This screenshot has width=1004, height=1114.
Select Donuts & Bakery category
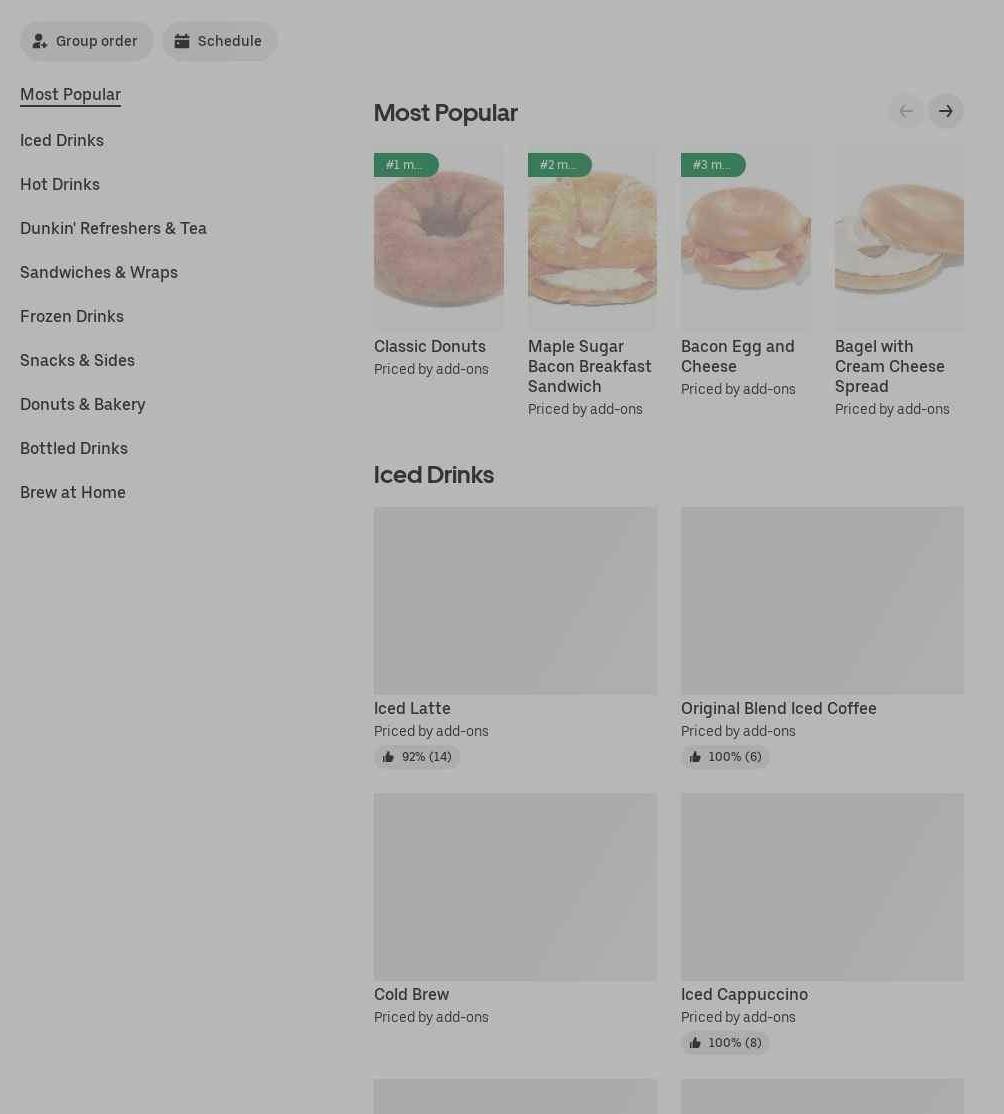click(x=82, y=405)
